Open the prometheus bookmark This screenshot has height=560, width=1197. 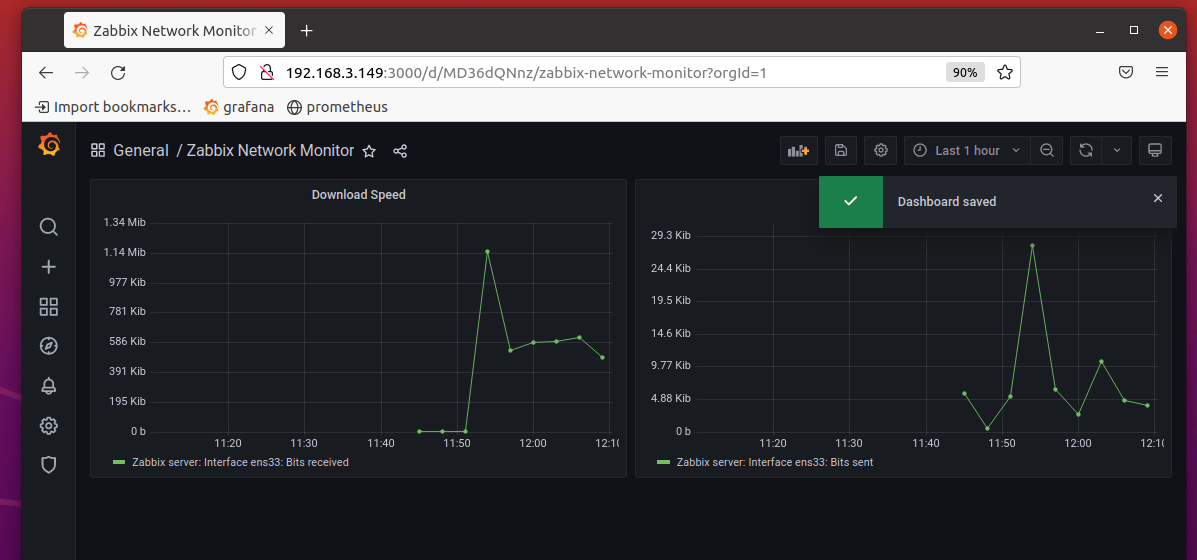[x=337, y=107]
